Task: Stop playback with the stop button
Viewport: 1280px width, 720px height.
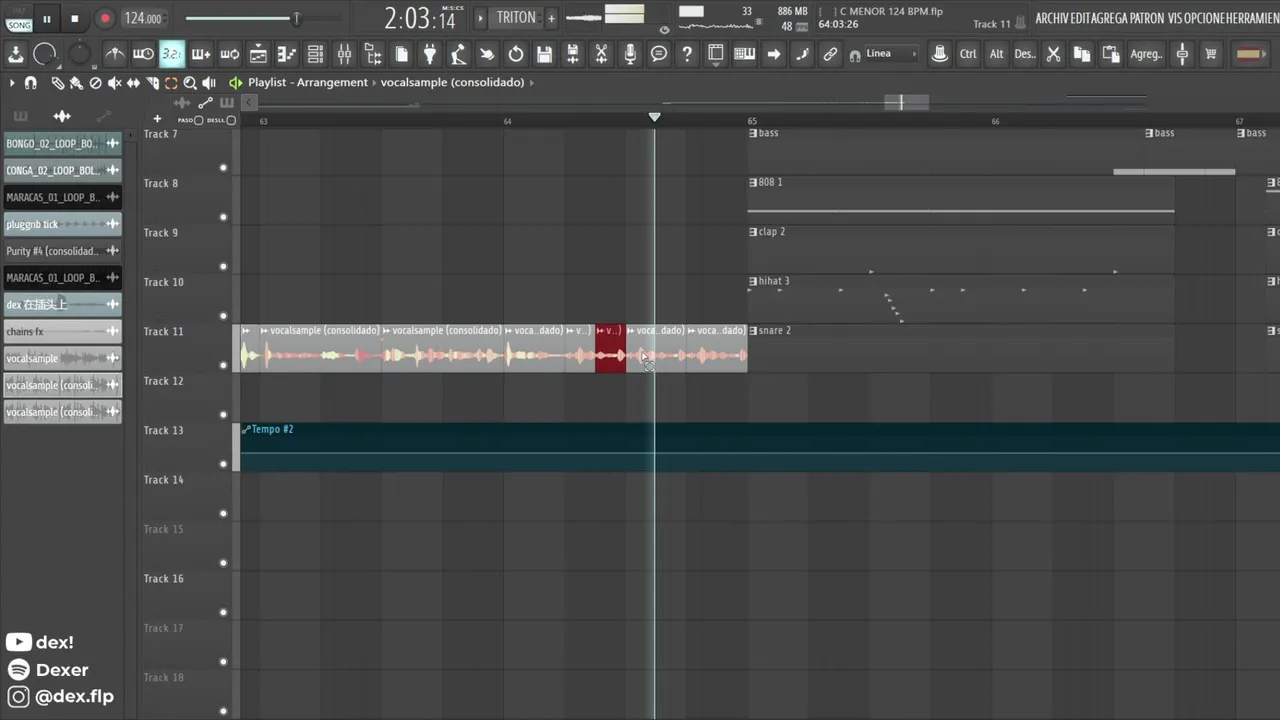Action: point(75,19)
